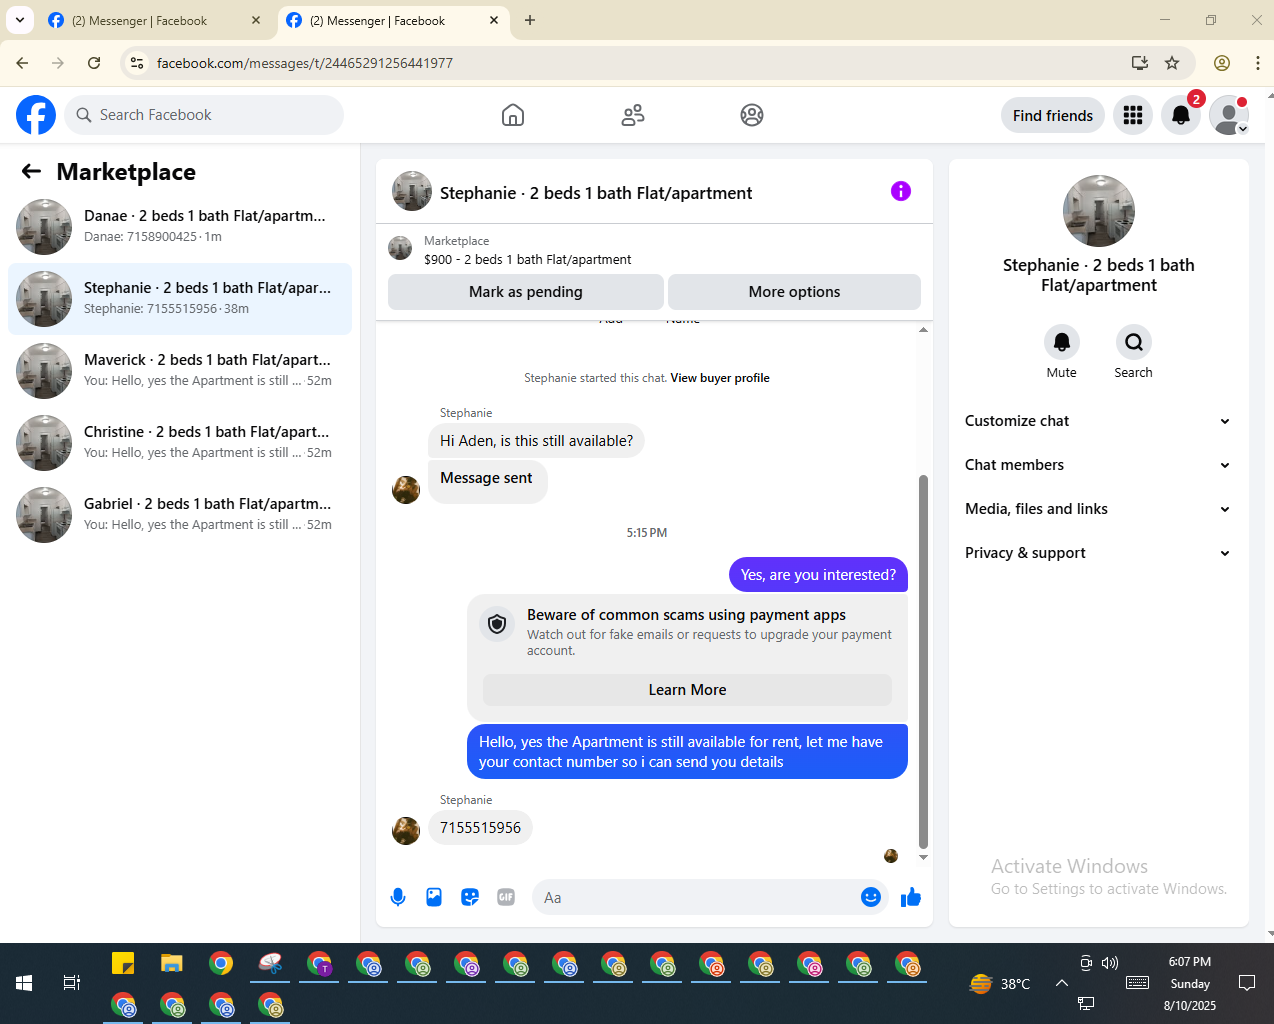The width and height of the screenshot is (1274, 1024).
Task: Open Windows notification center
Action: 1247,983
